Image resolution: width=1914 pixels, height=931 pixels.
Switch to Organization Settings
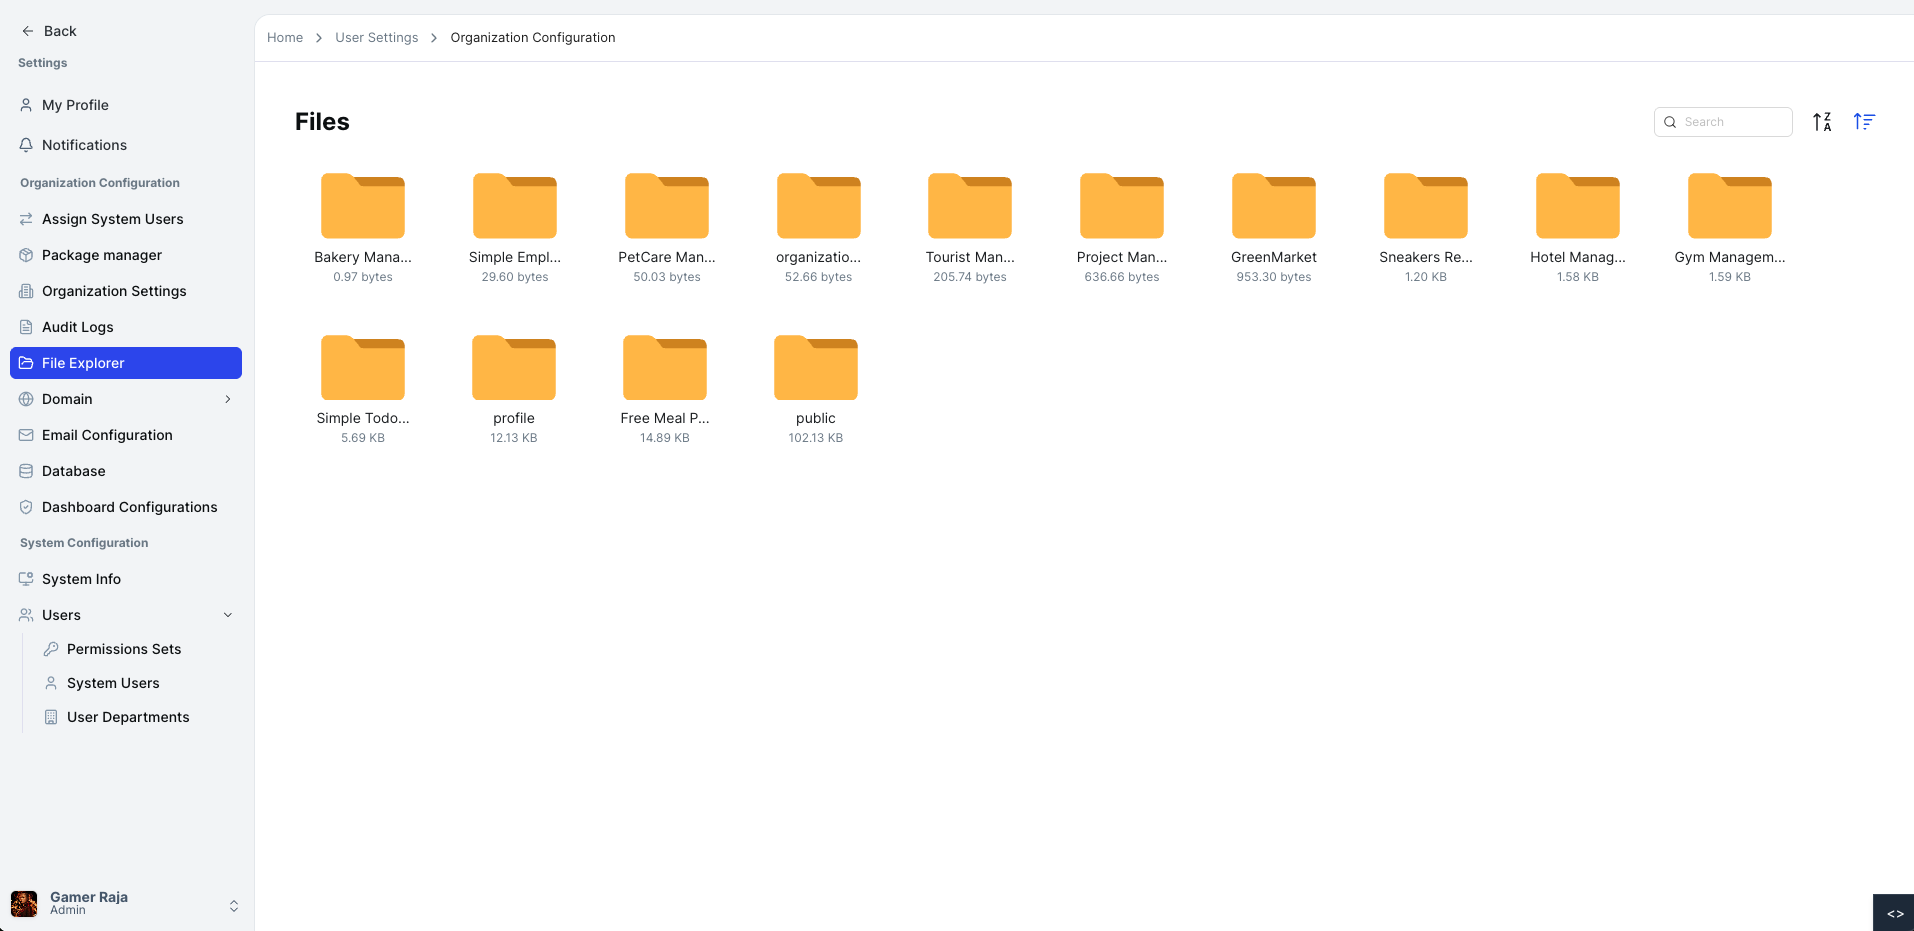click(x=113, y=291)
